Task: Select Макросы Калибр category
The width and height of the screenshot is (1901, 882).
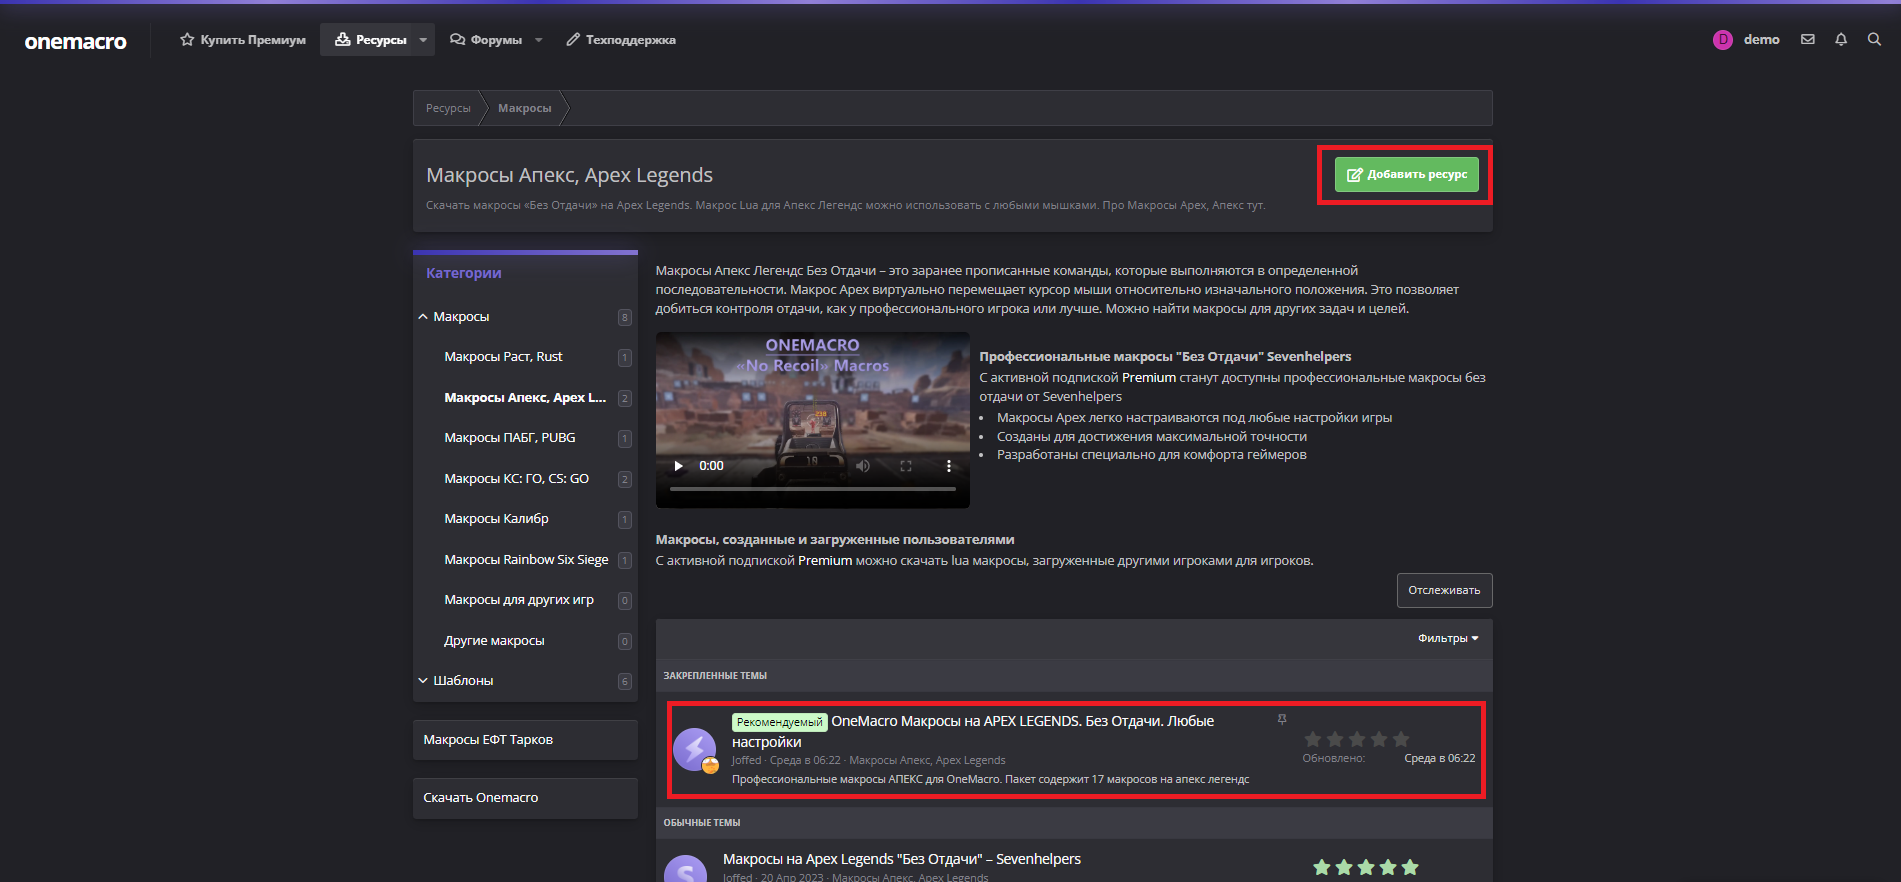Action: pos(496,519)
